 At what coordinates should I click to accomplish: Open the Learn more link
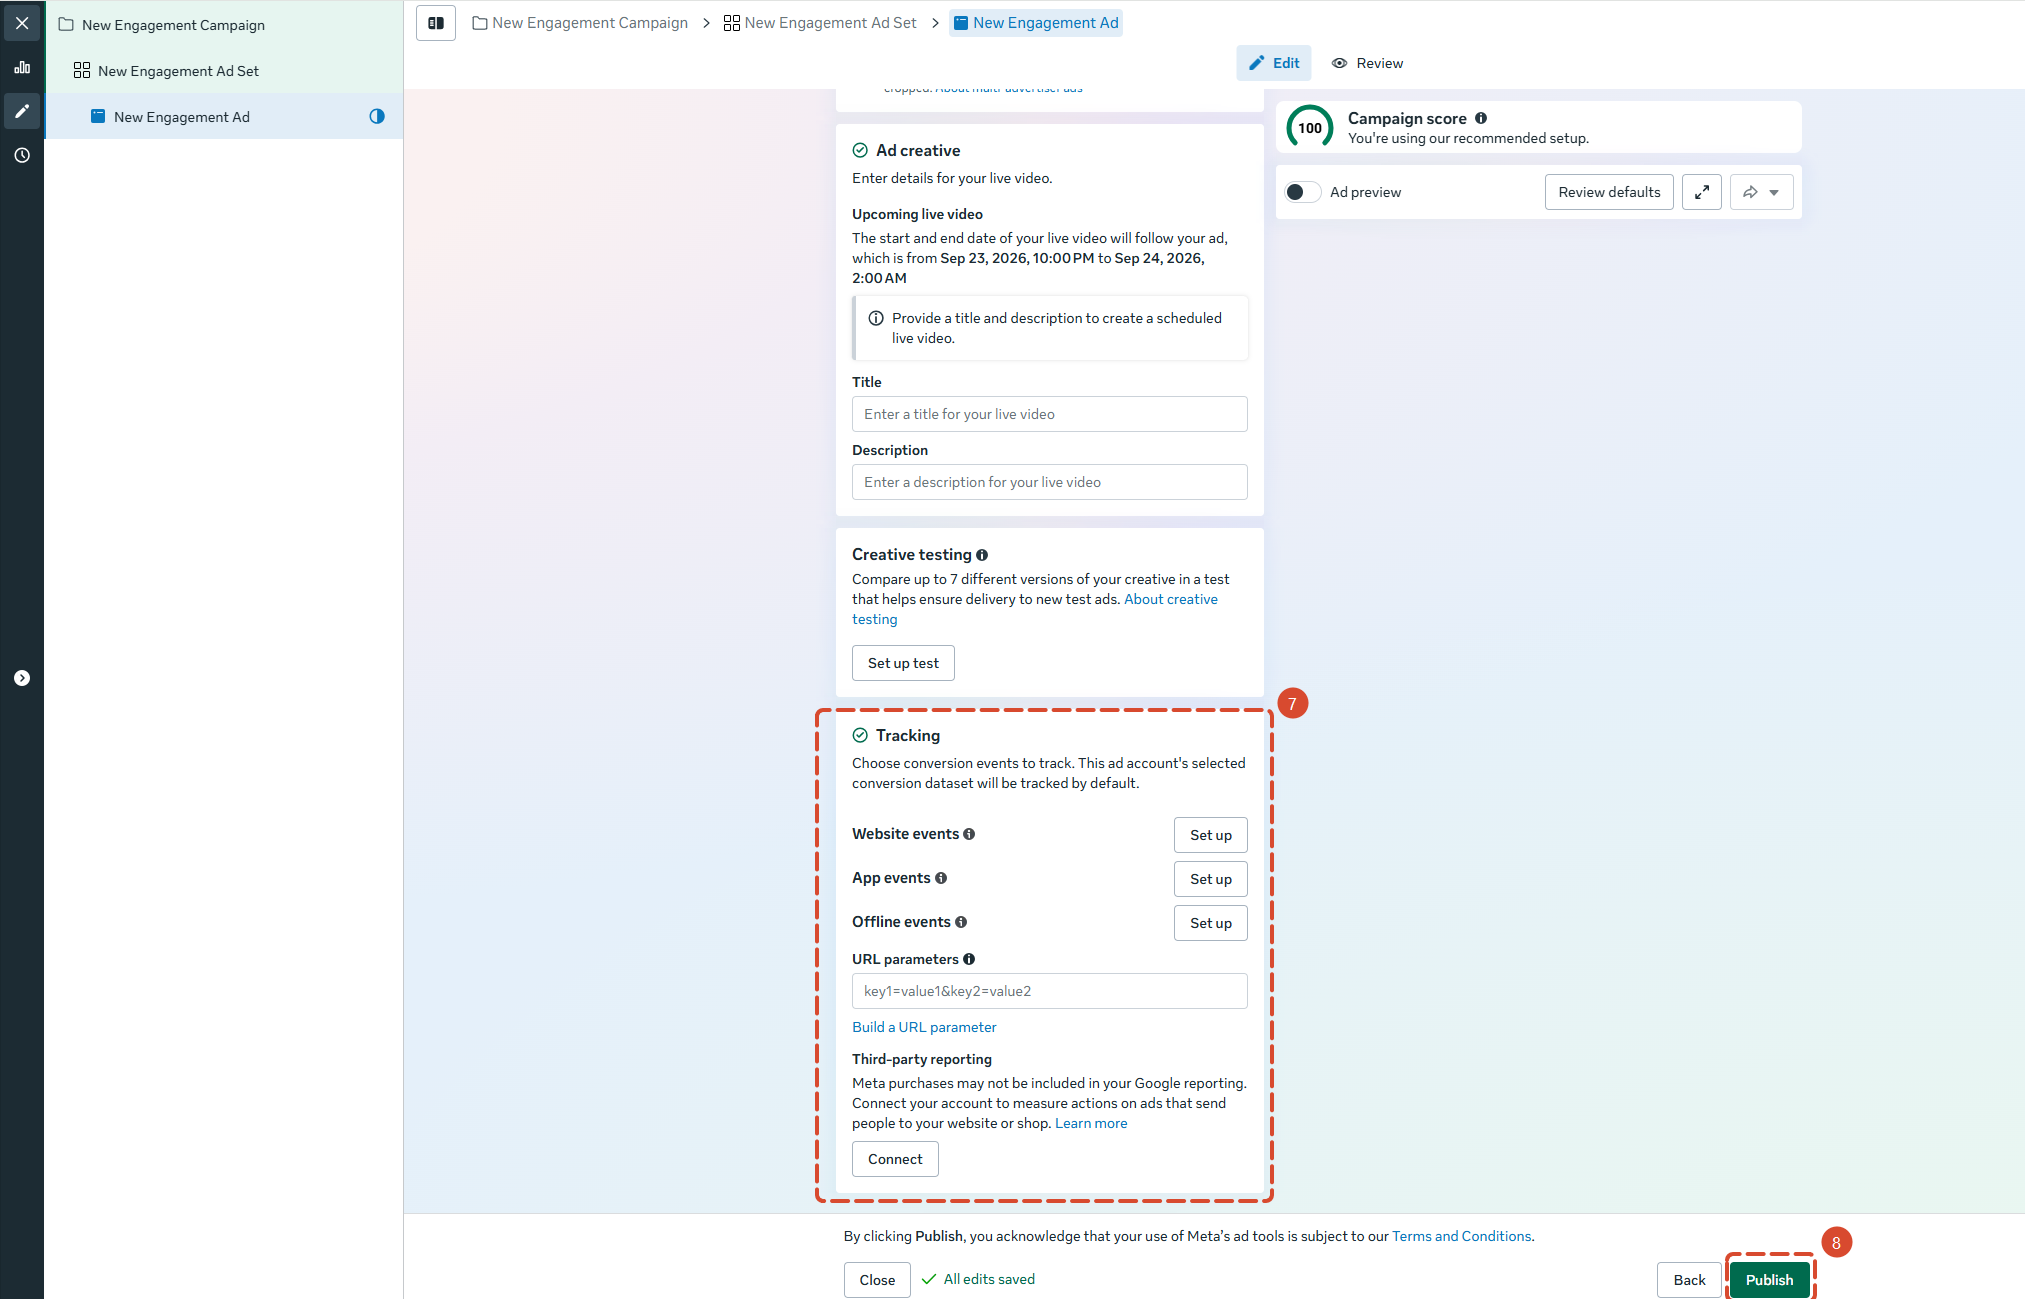(x=1091, y=1123)
